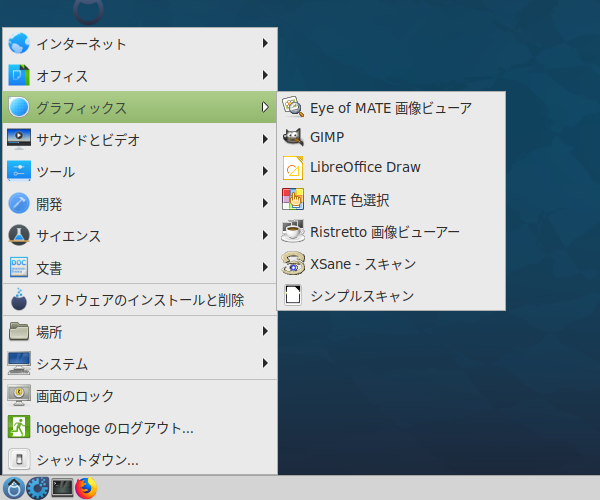Expand the インターネット submenu arrow
The height and width of the screenshot is (500, 600).
(265, 43)
